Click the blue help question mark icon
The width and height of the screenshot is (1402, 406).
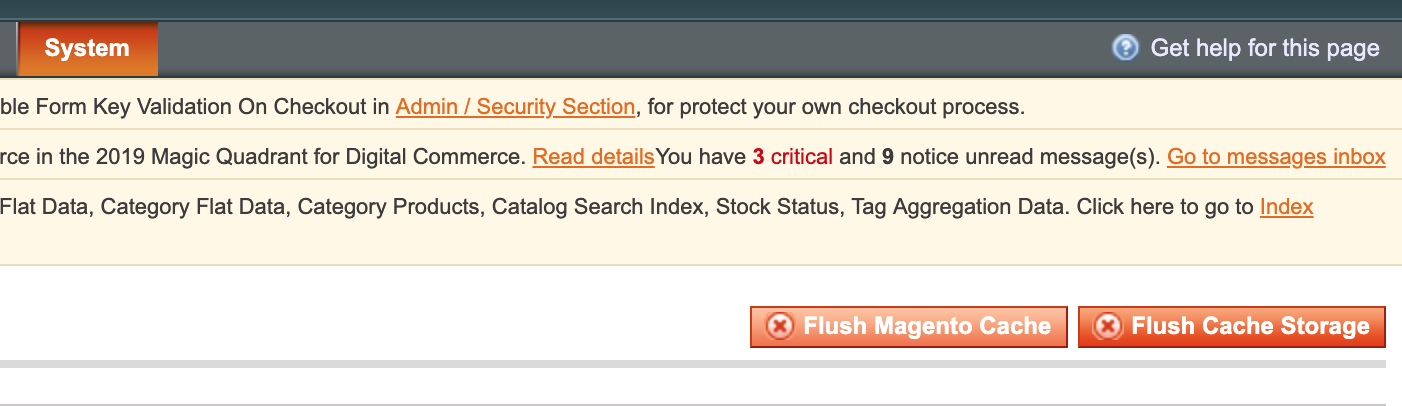pos(1125,48)
